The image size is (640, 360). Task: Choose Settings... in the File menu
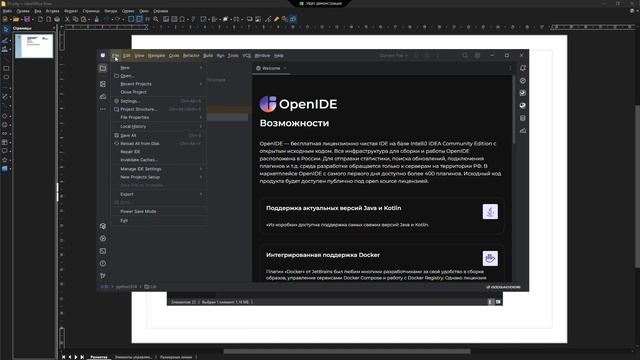pos(159,101)
